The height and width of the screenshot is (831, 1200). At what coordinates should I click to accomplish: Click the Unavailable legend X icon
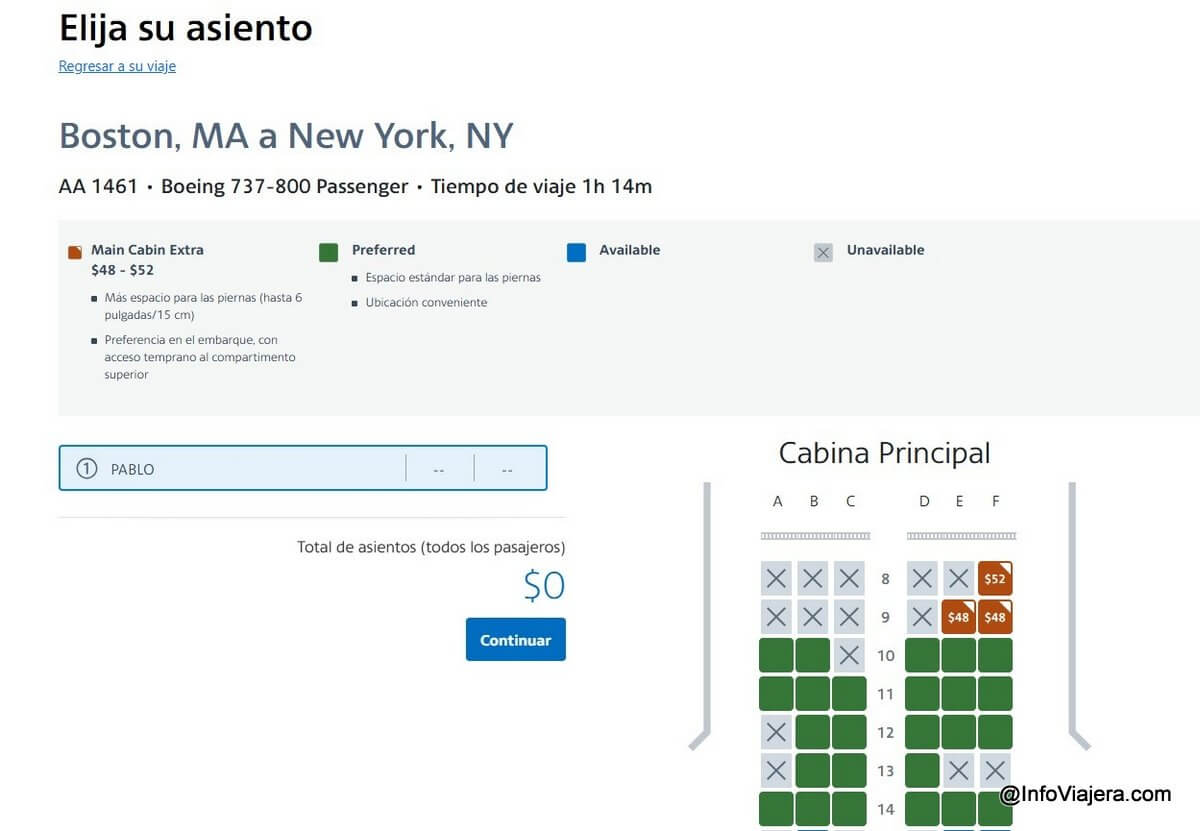823,252
